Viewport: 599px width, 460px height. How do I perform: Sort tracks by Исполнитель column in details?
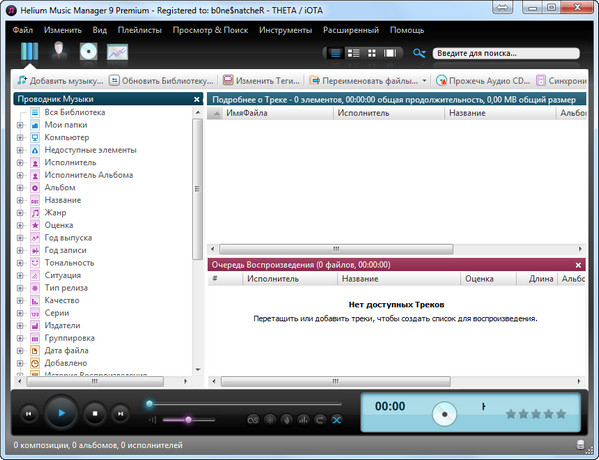tap(389, 113)
